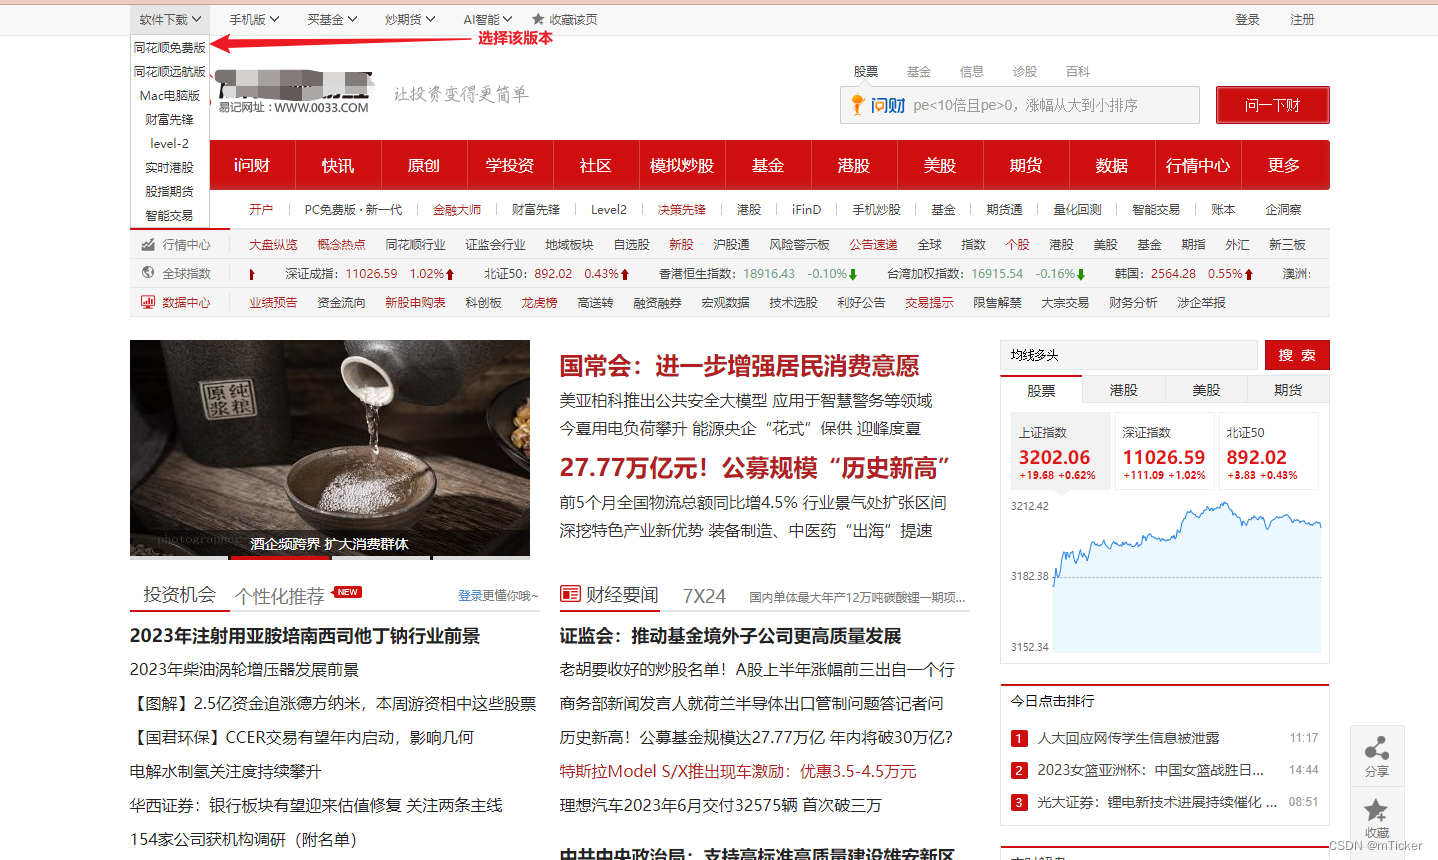Click rank number 1 badge in 今日点击排行
This screenshot has height=860, width=1438.
tap(1019, 738)
